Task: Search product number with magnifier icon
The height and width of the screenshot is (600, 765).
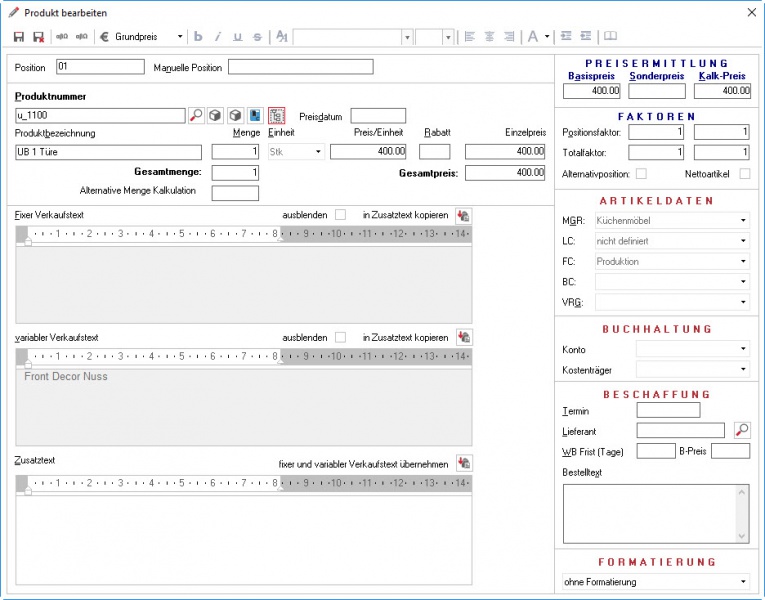Action: 196,116
